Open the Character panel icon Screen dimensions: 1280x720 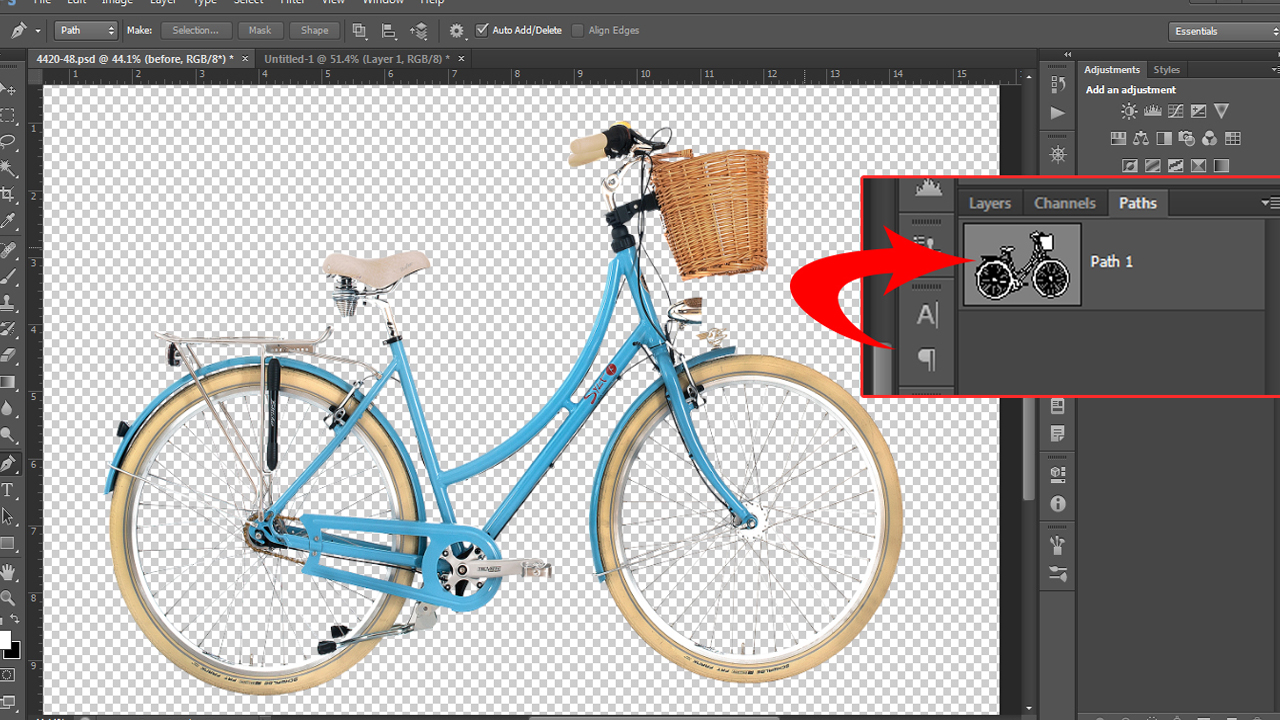point(927,316)
